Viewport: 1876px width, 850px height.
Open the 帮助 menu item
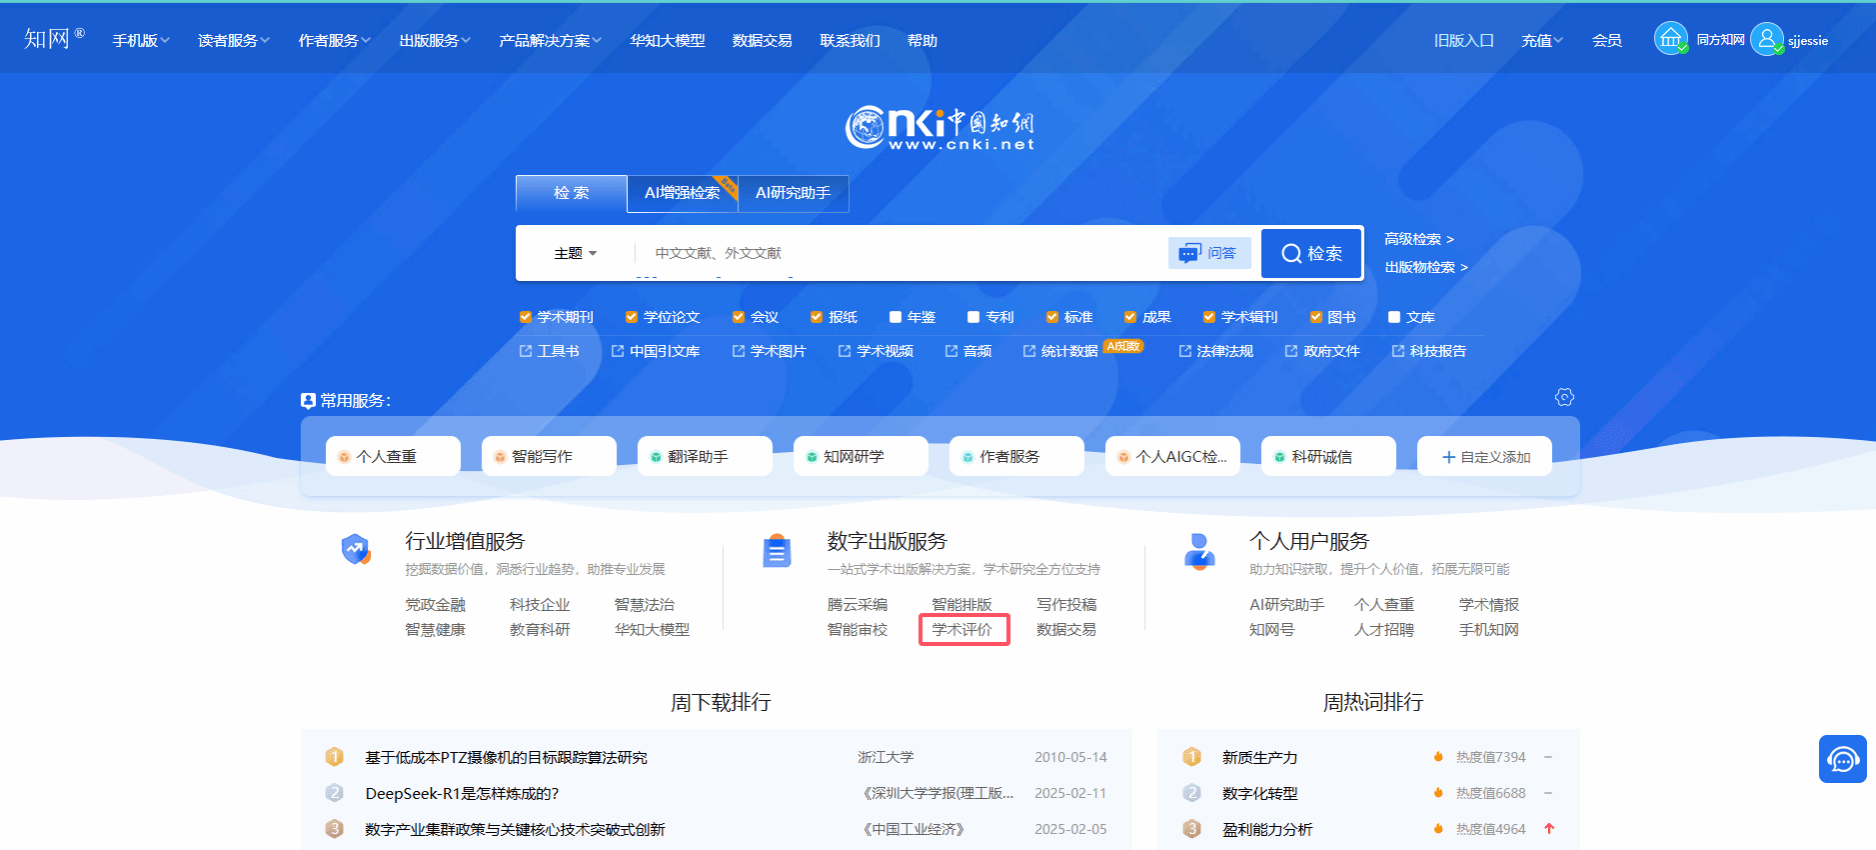point(922,40)
